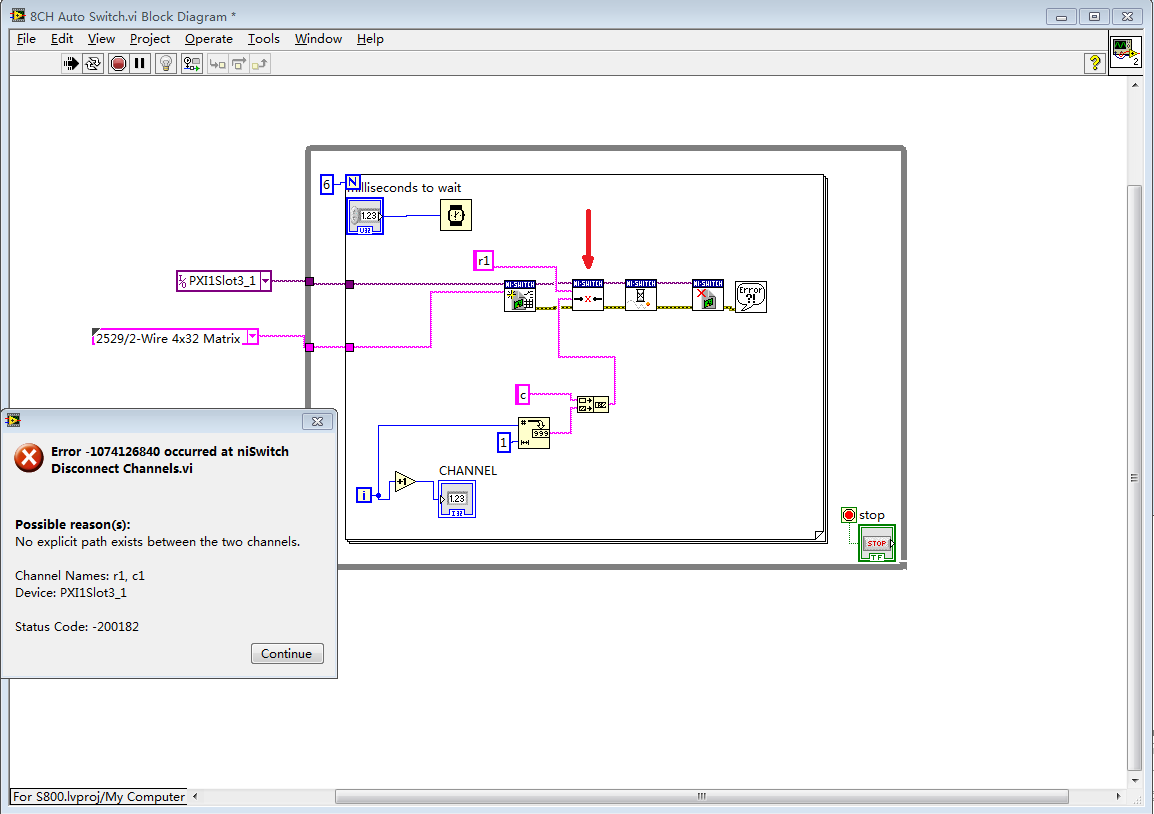Click the scroll right arrow
The image size is (1154, 814).
pos(1119,796)
